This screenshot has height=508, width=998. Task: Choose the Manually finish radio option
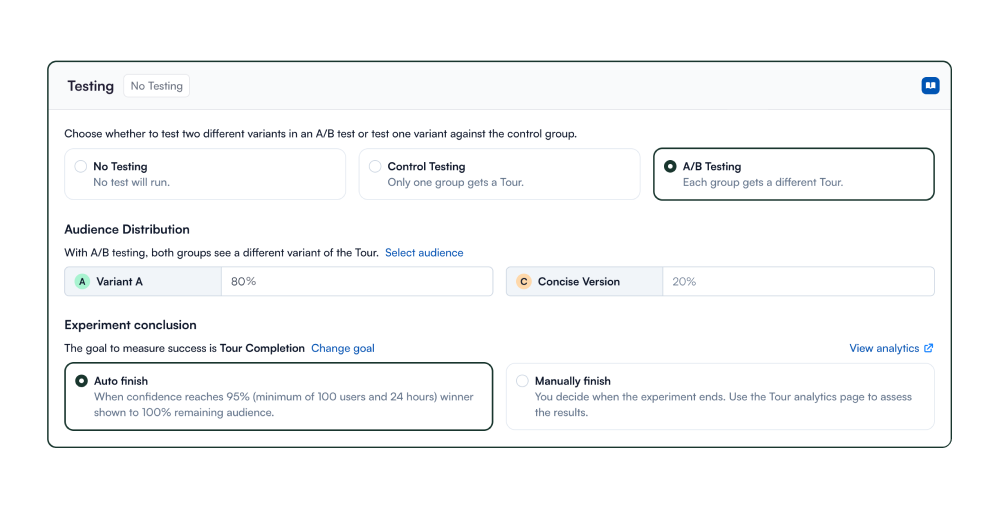point(522,381)
